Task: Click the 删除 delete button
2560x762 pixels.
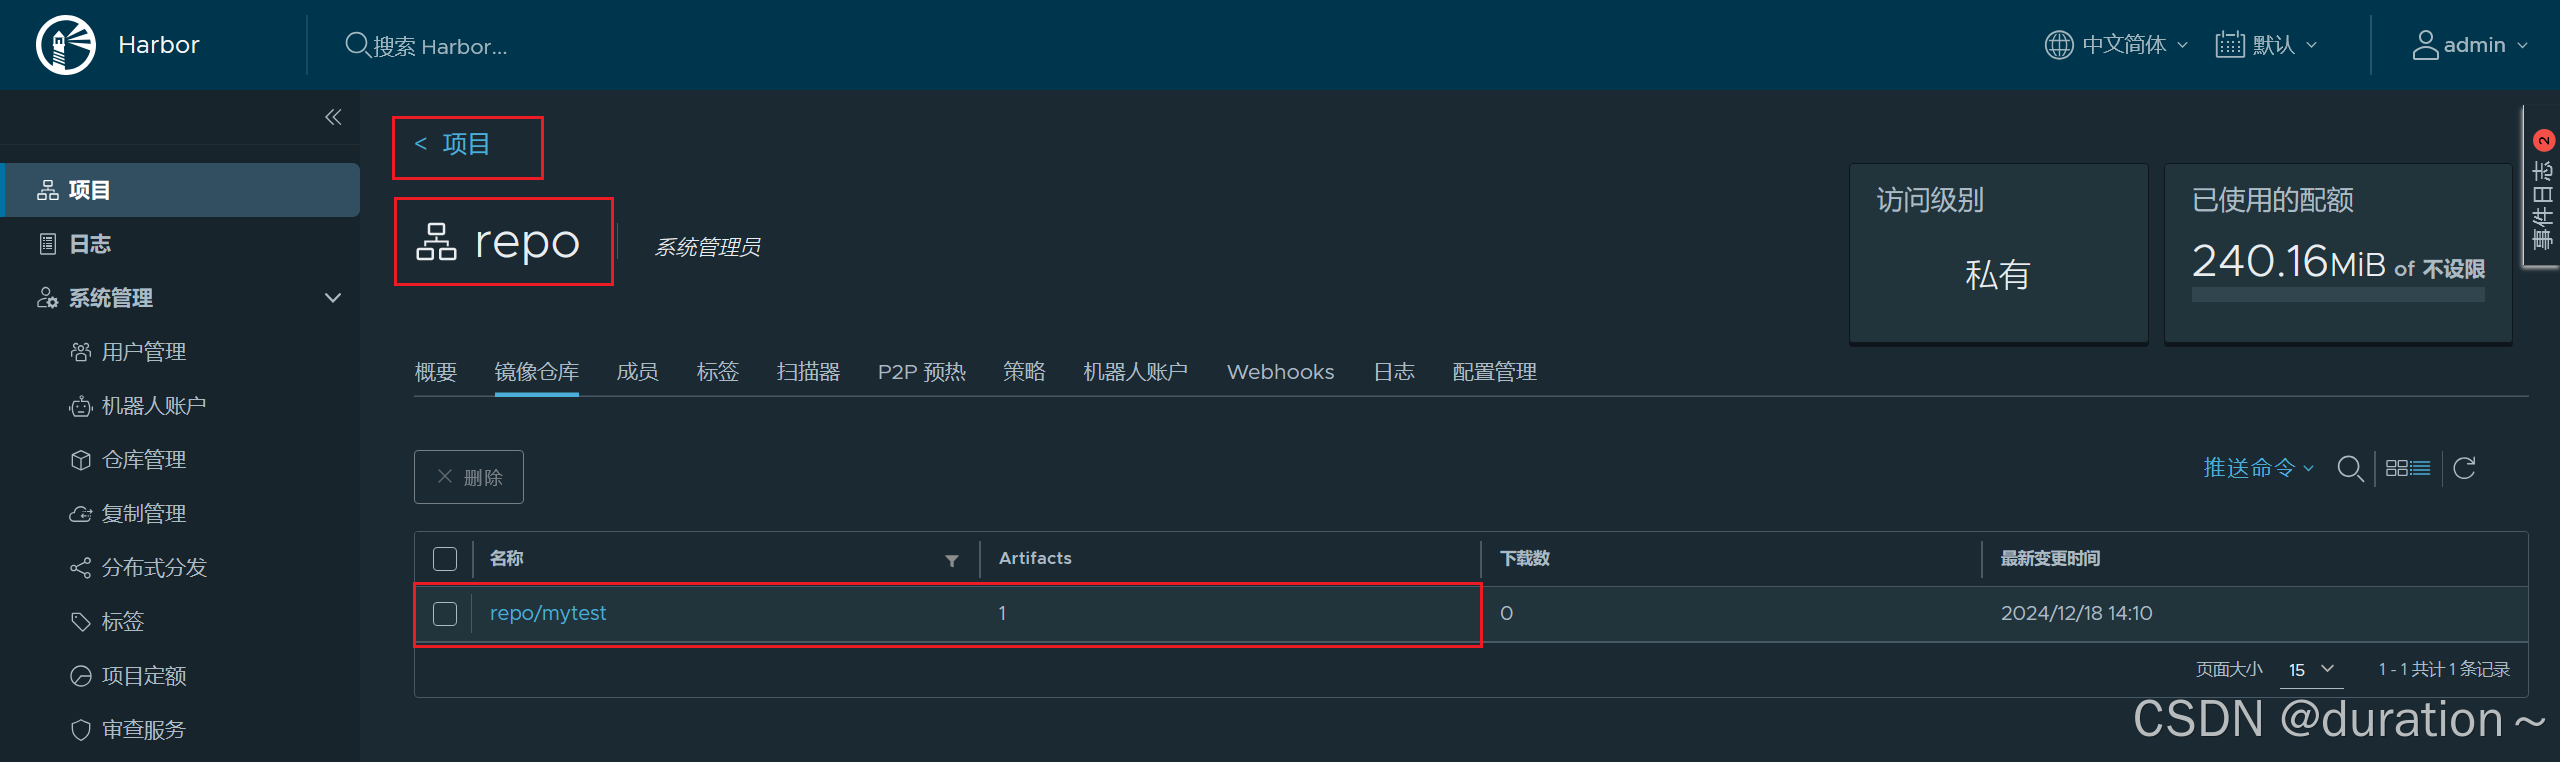Action: [469, 477]
